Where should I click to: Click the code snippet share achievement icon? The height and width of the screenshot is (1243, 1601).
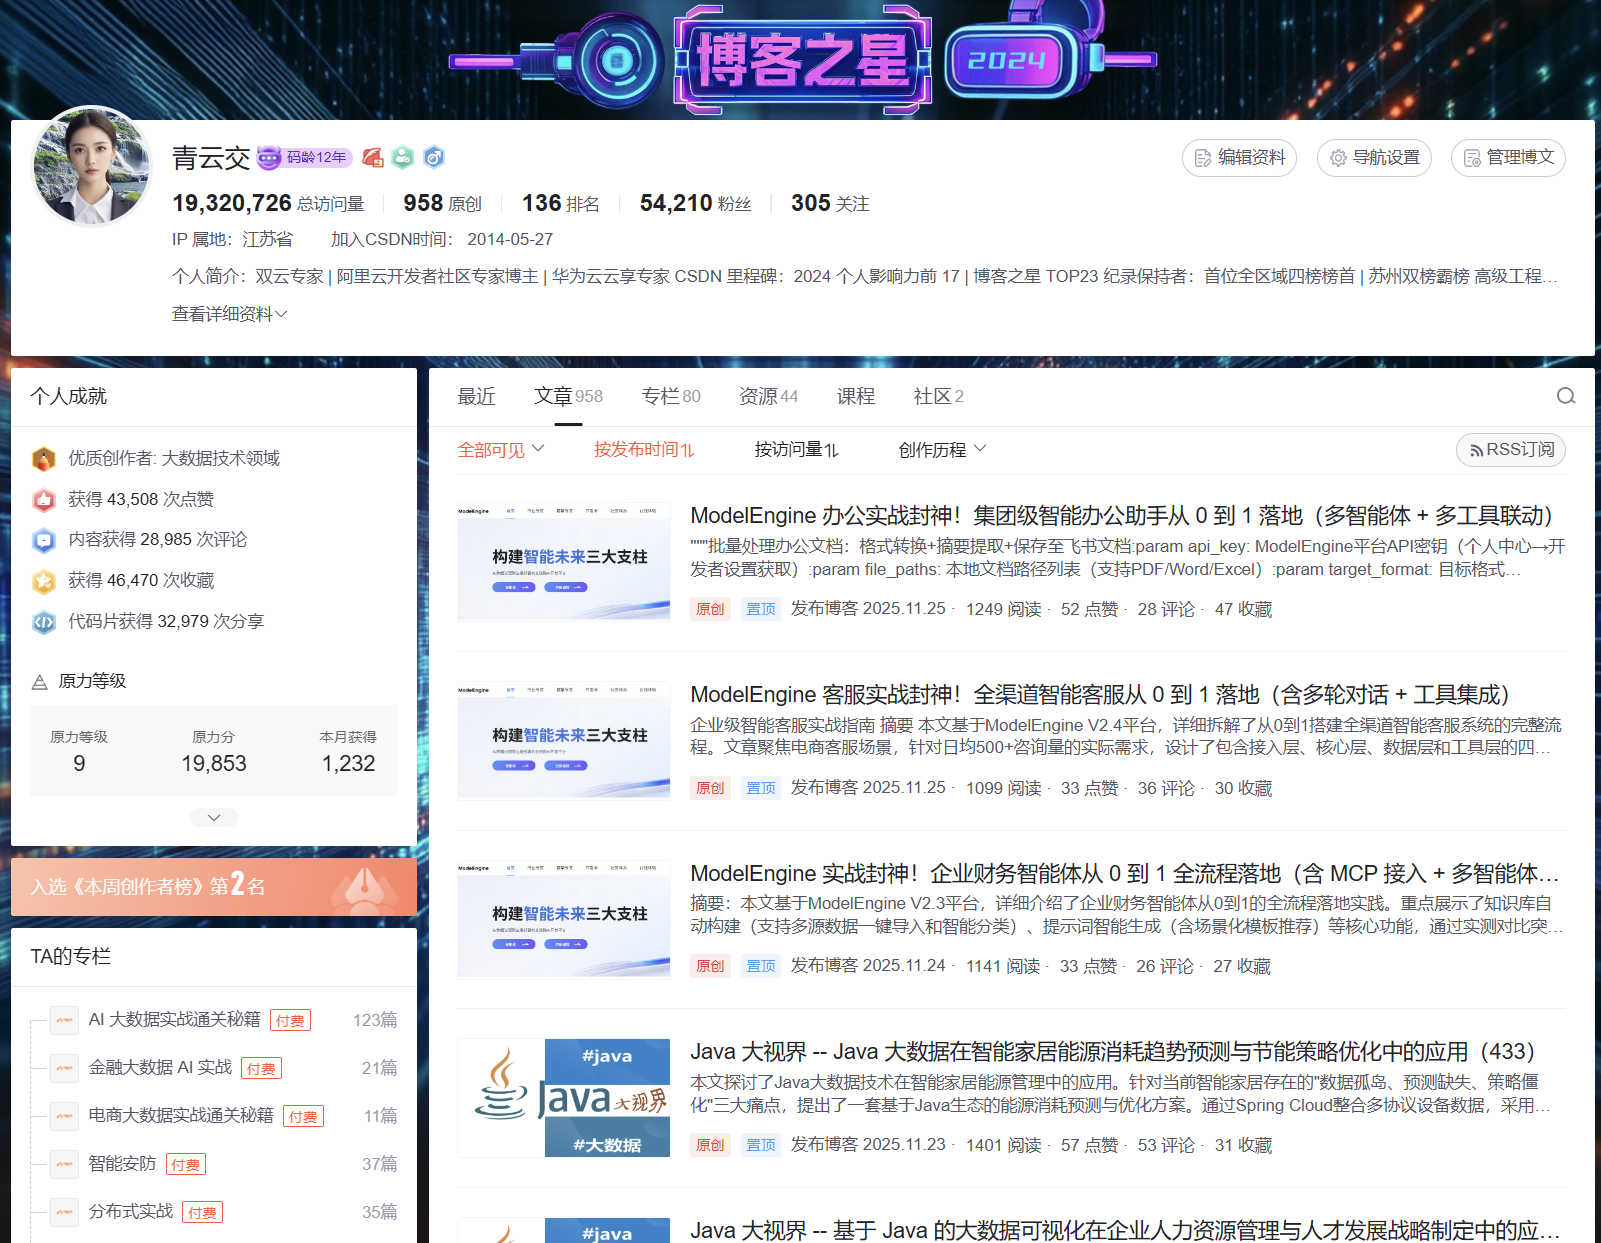coord(43,622)
